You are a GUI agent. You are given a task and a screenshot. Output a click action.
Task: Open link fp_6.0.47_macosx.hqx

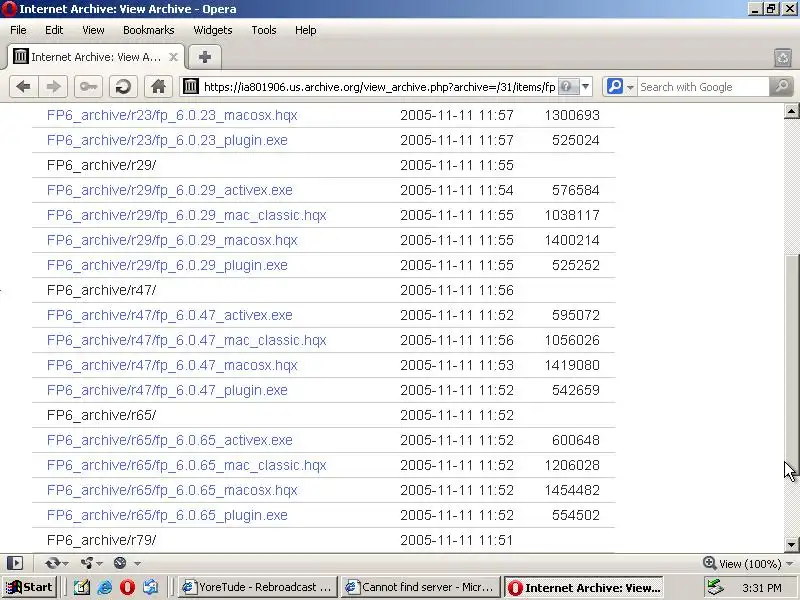pos(172,365)
